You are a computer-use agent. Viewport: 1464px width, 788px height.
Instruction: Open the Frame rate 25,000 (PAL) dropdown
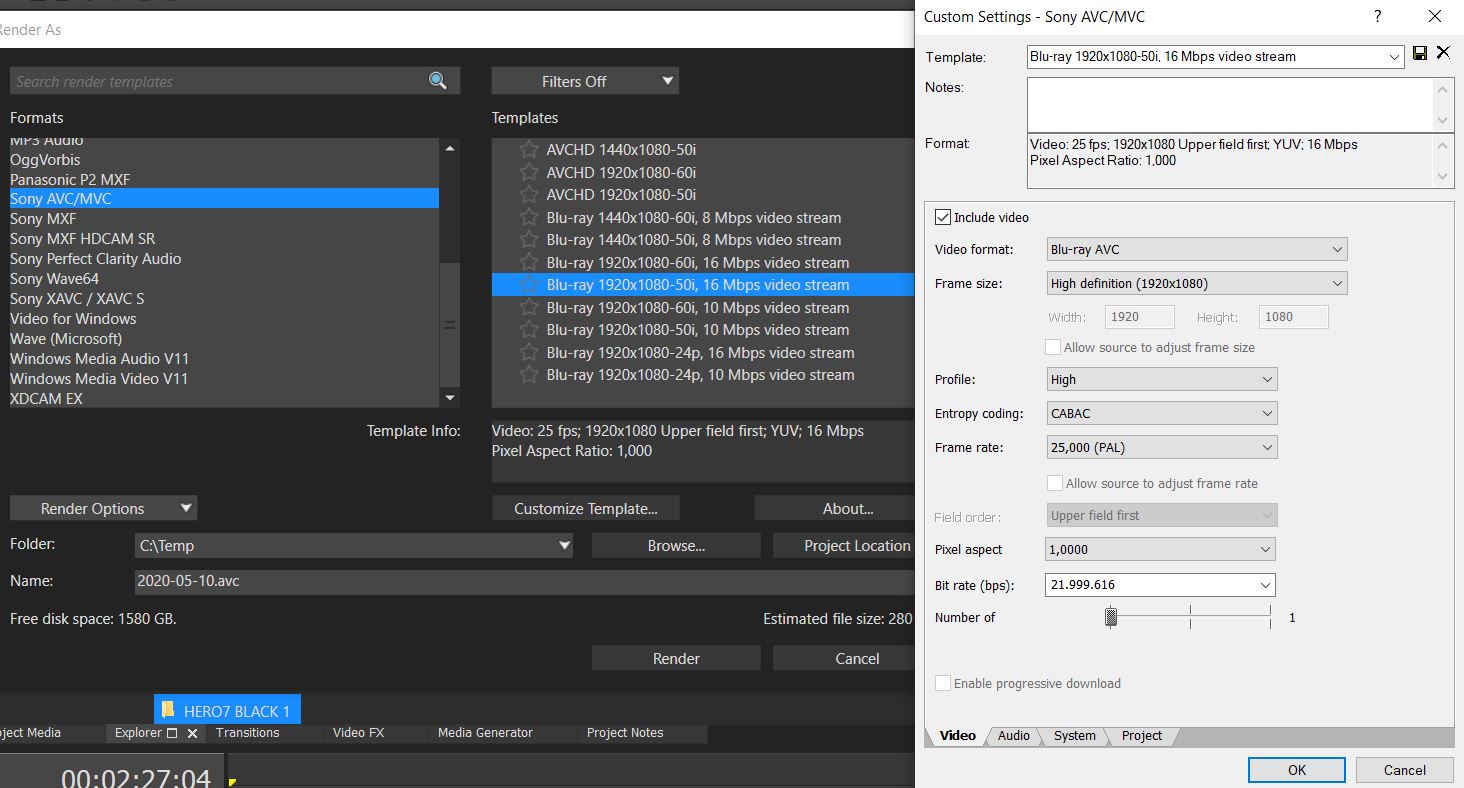pos(1161,447)
